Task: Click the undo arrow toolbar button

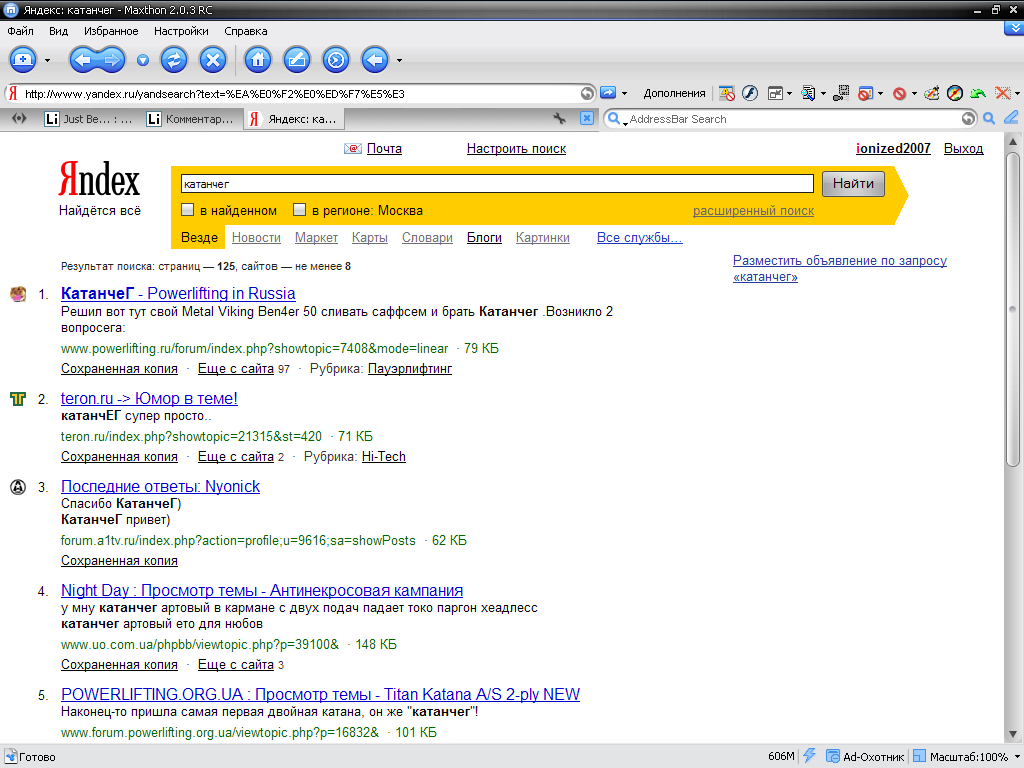Action: click(x=375, y=60)
